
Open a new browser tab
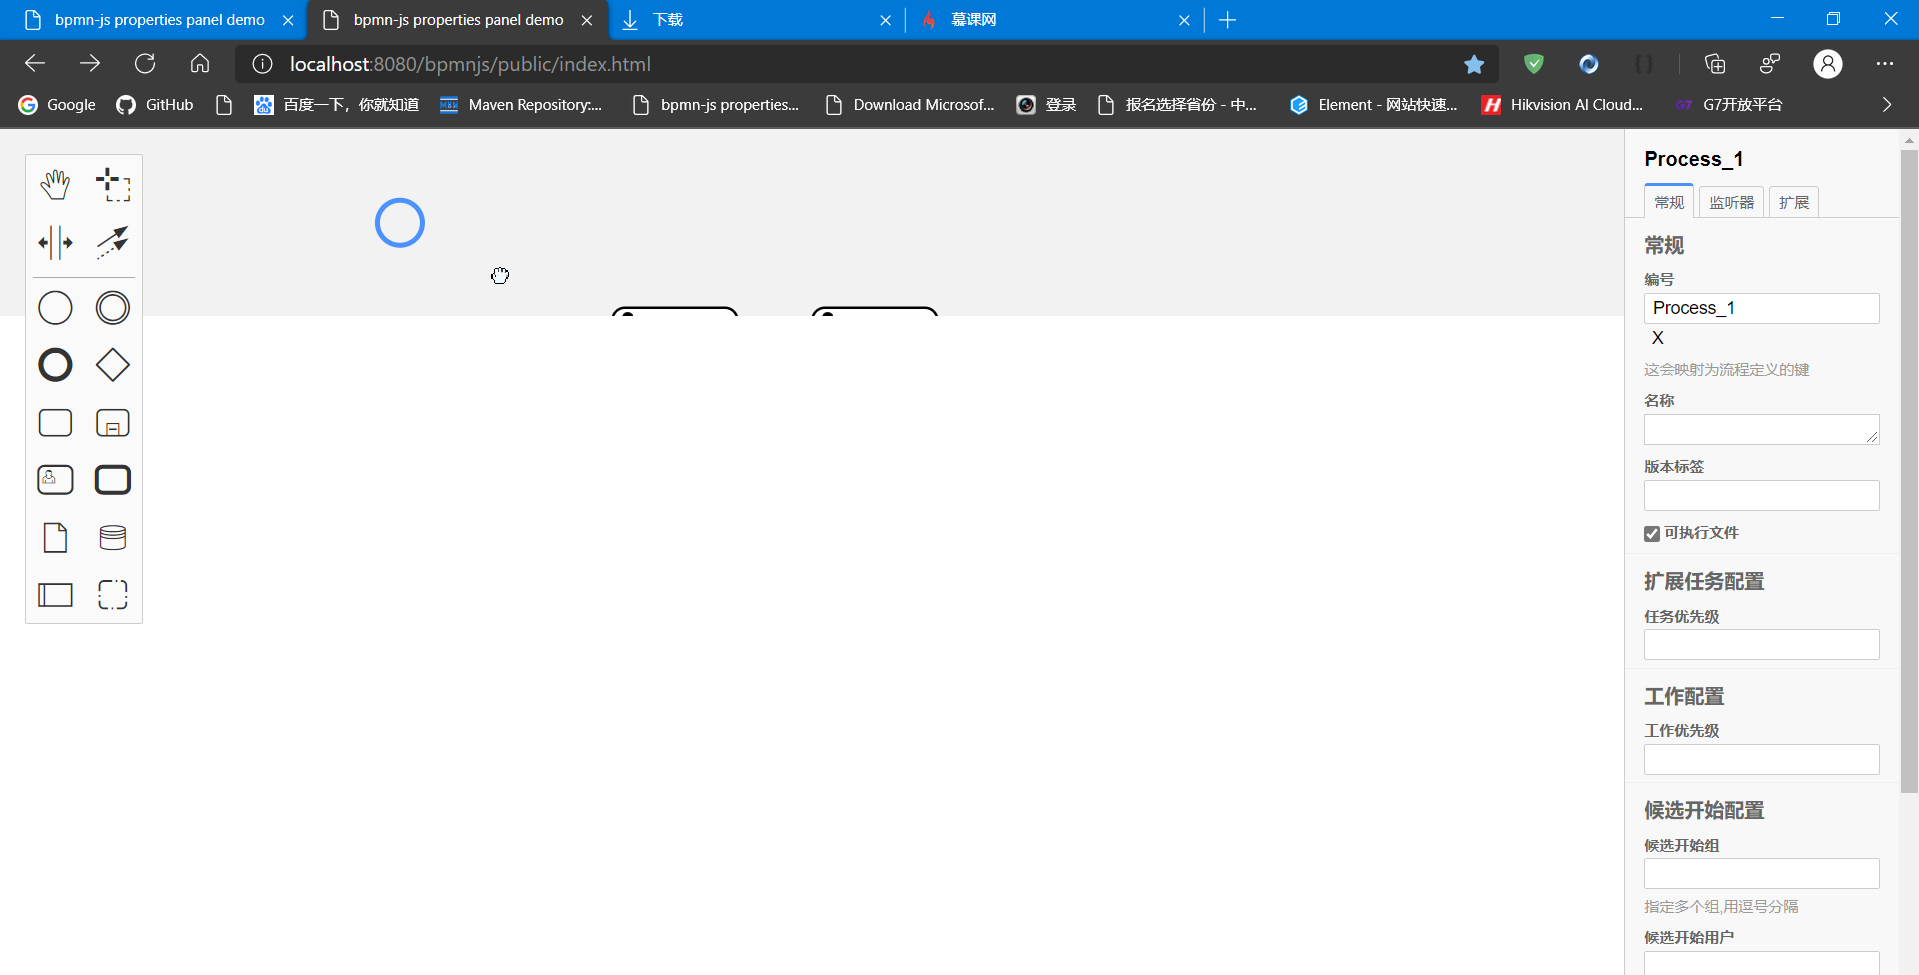[x=1228, y=20]
